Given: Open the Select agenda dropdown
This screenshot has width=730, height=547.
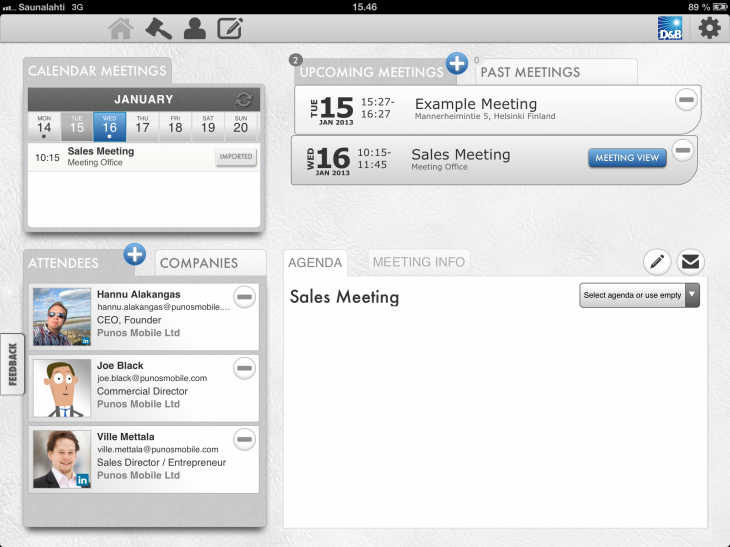Looking at the screenshot, I should point(639,295).
